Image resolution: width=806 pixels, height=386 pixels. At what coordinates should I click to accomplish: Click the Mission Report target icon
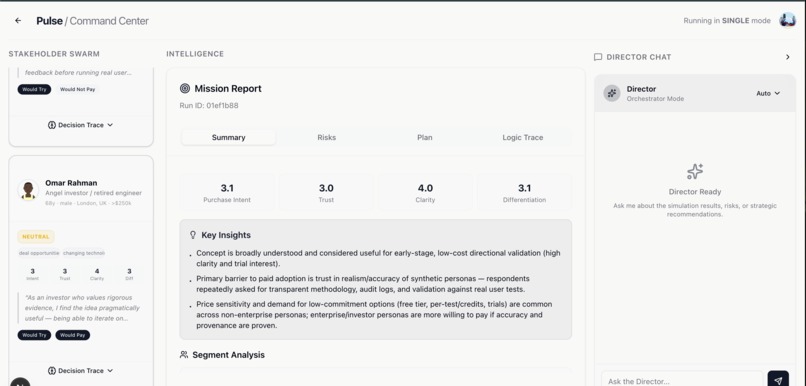[185, 88]
